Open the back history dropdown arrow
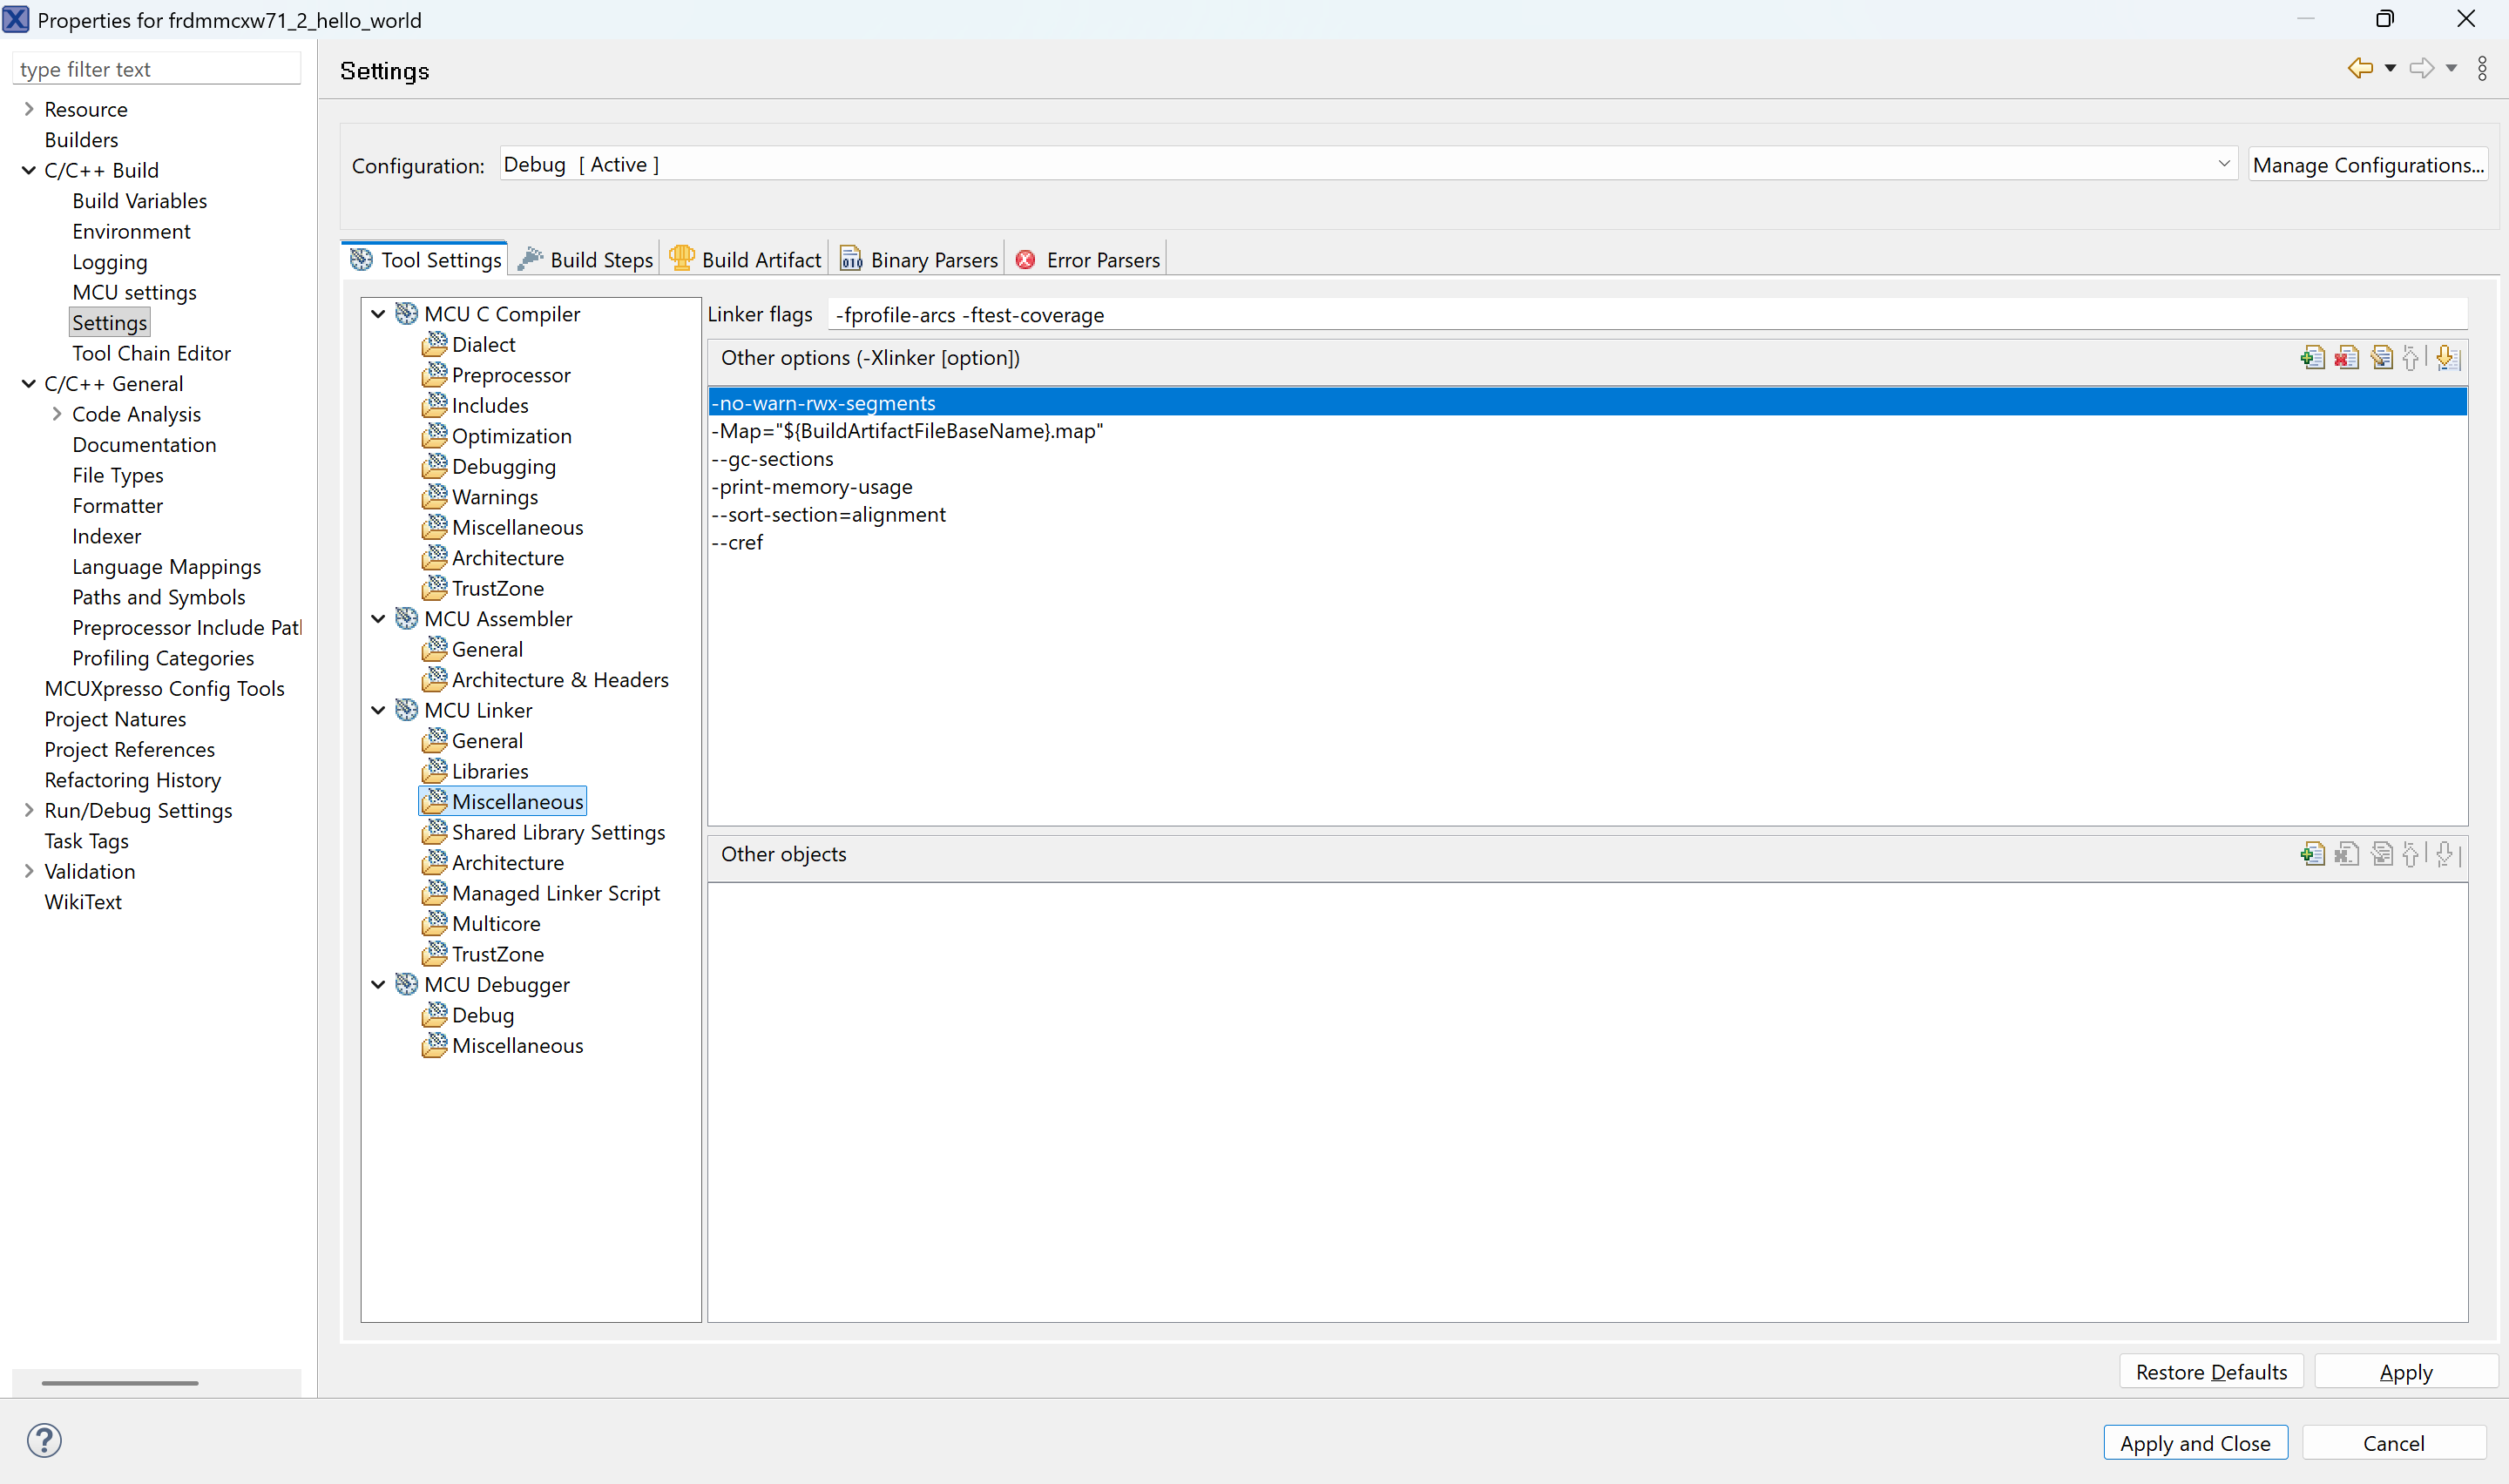 click(2390, 69)
